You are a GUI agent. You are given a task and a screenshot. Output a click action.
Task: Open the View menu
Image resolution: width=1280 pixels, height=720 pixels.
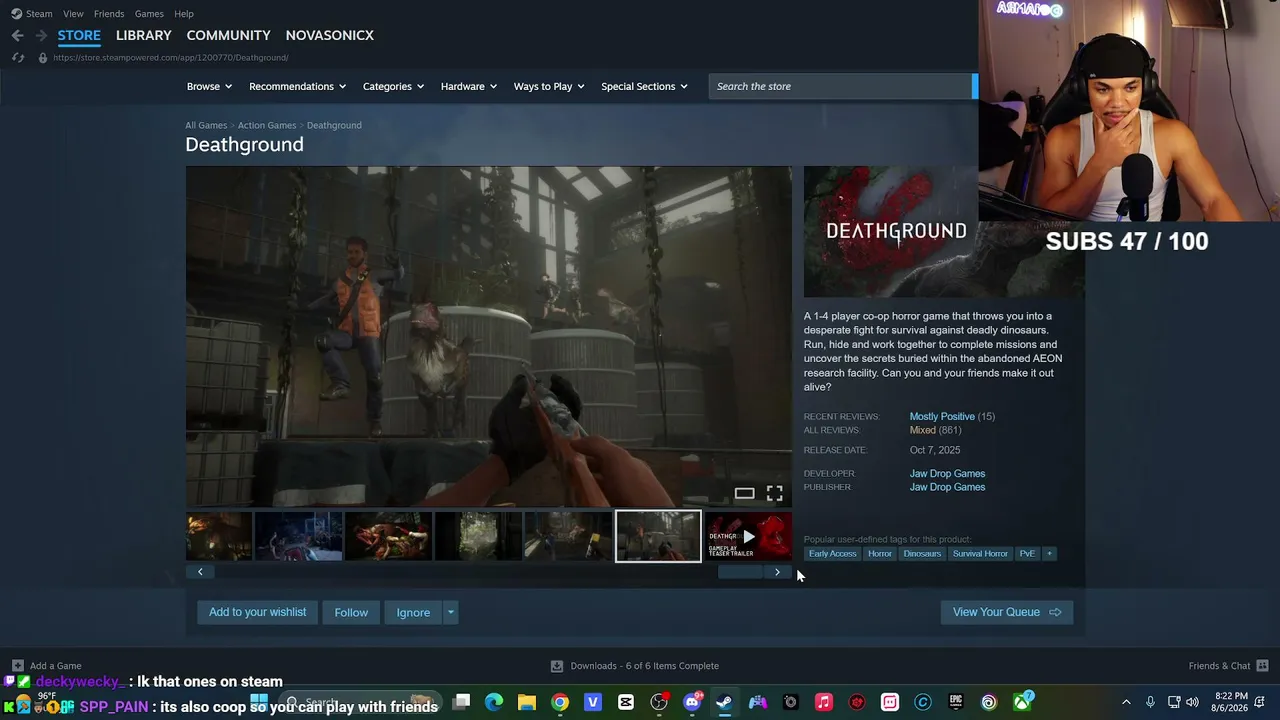click(x=73, y=14)
